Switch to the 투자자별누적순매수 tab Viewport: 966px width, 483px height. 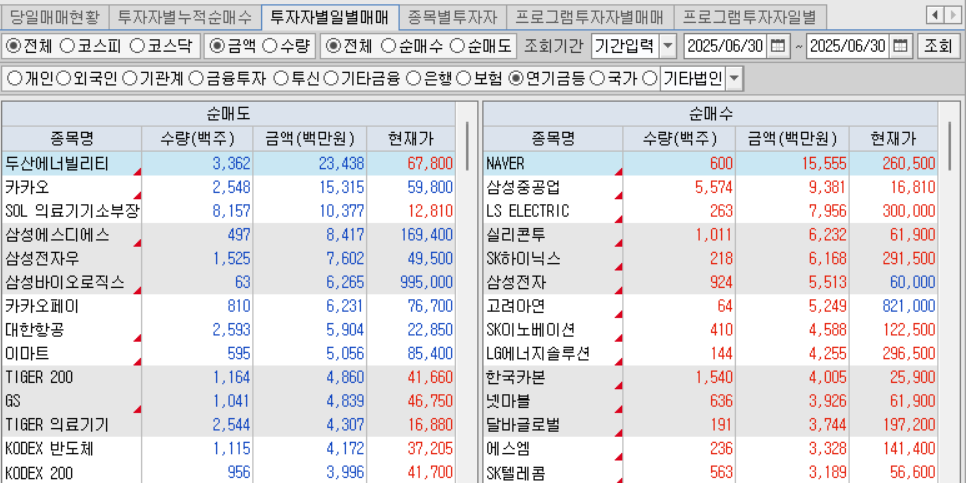(x=185, y=17)
